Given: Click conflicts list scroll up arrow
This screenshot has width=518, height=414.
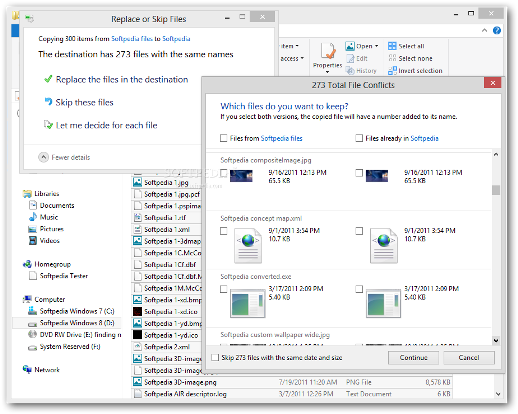Looking at the screenshot, I should point(496,154).
